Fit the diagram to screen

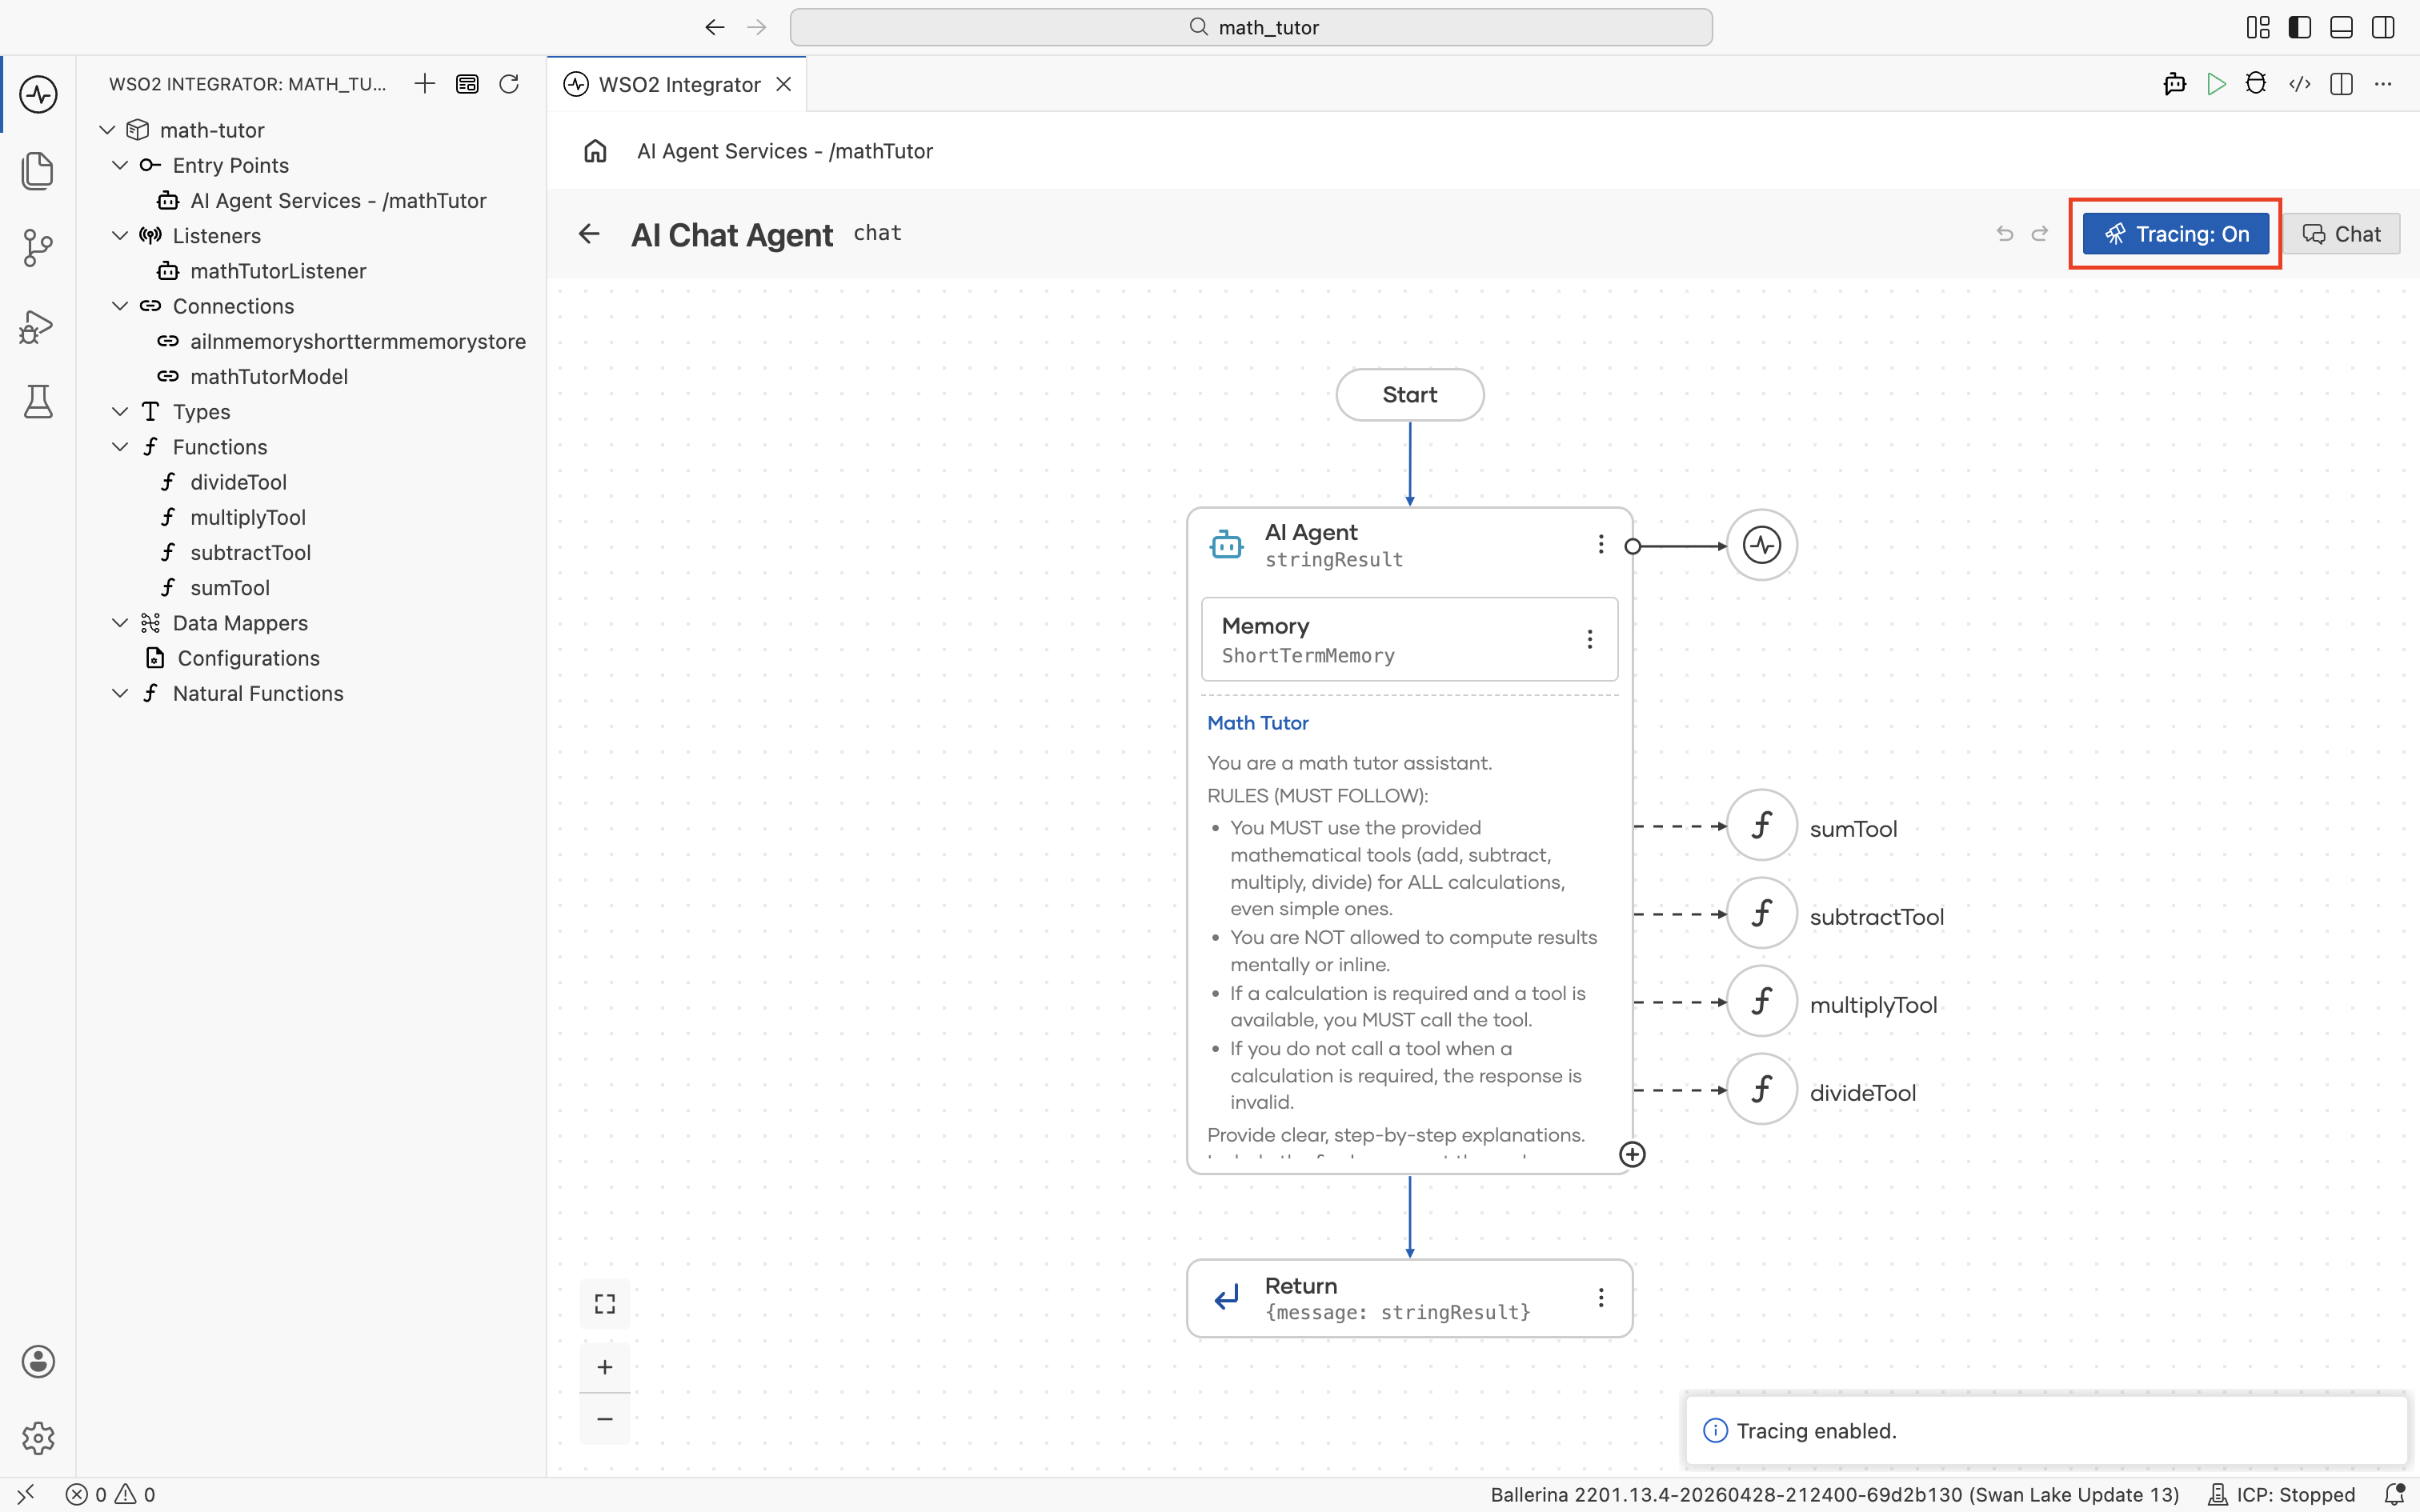click(x=605, y=1304)
